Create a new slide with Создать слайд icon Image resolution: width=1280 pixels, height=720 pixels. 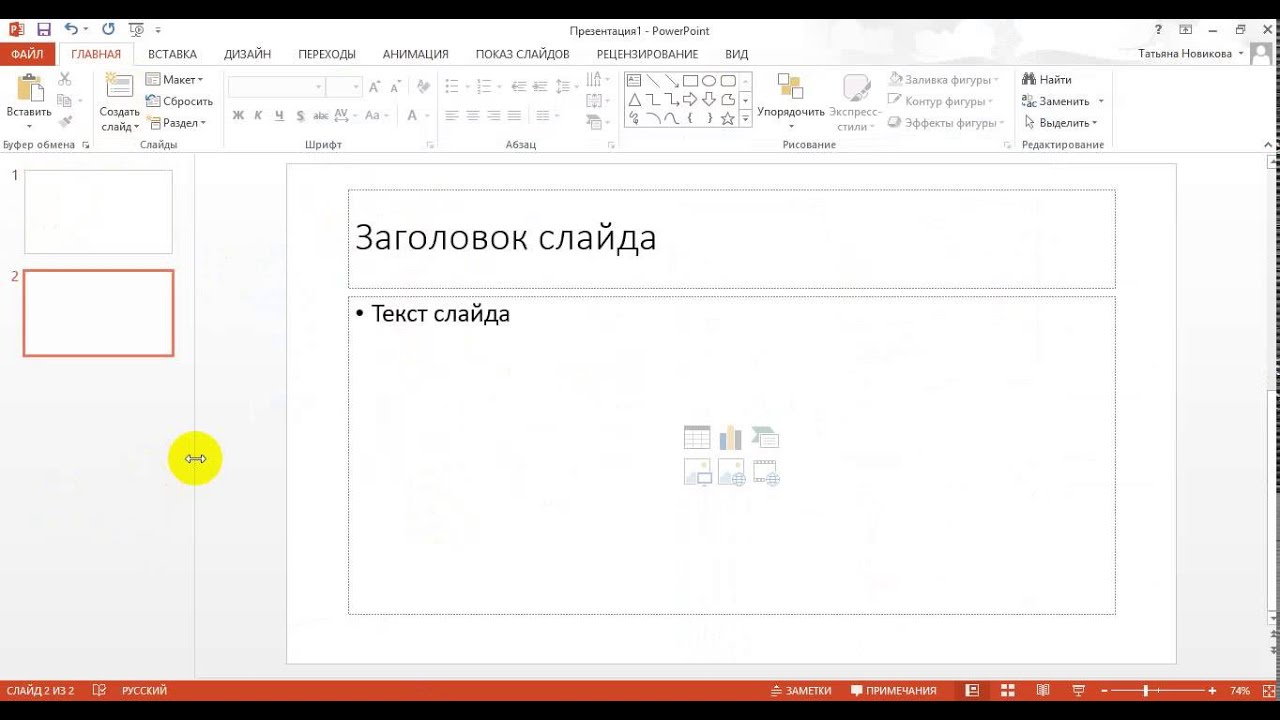coord(119,87)
